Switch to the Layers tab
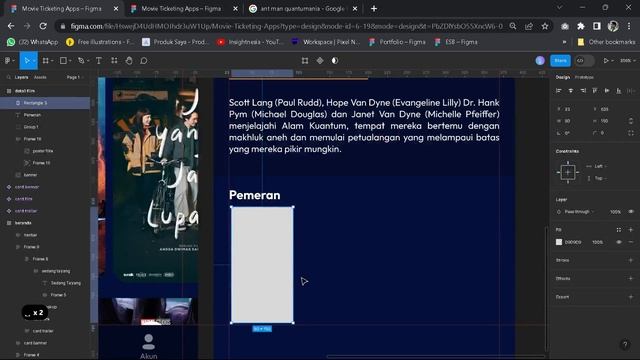The image size is (640, 360). coord(21,77)
